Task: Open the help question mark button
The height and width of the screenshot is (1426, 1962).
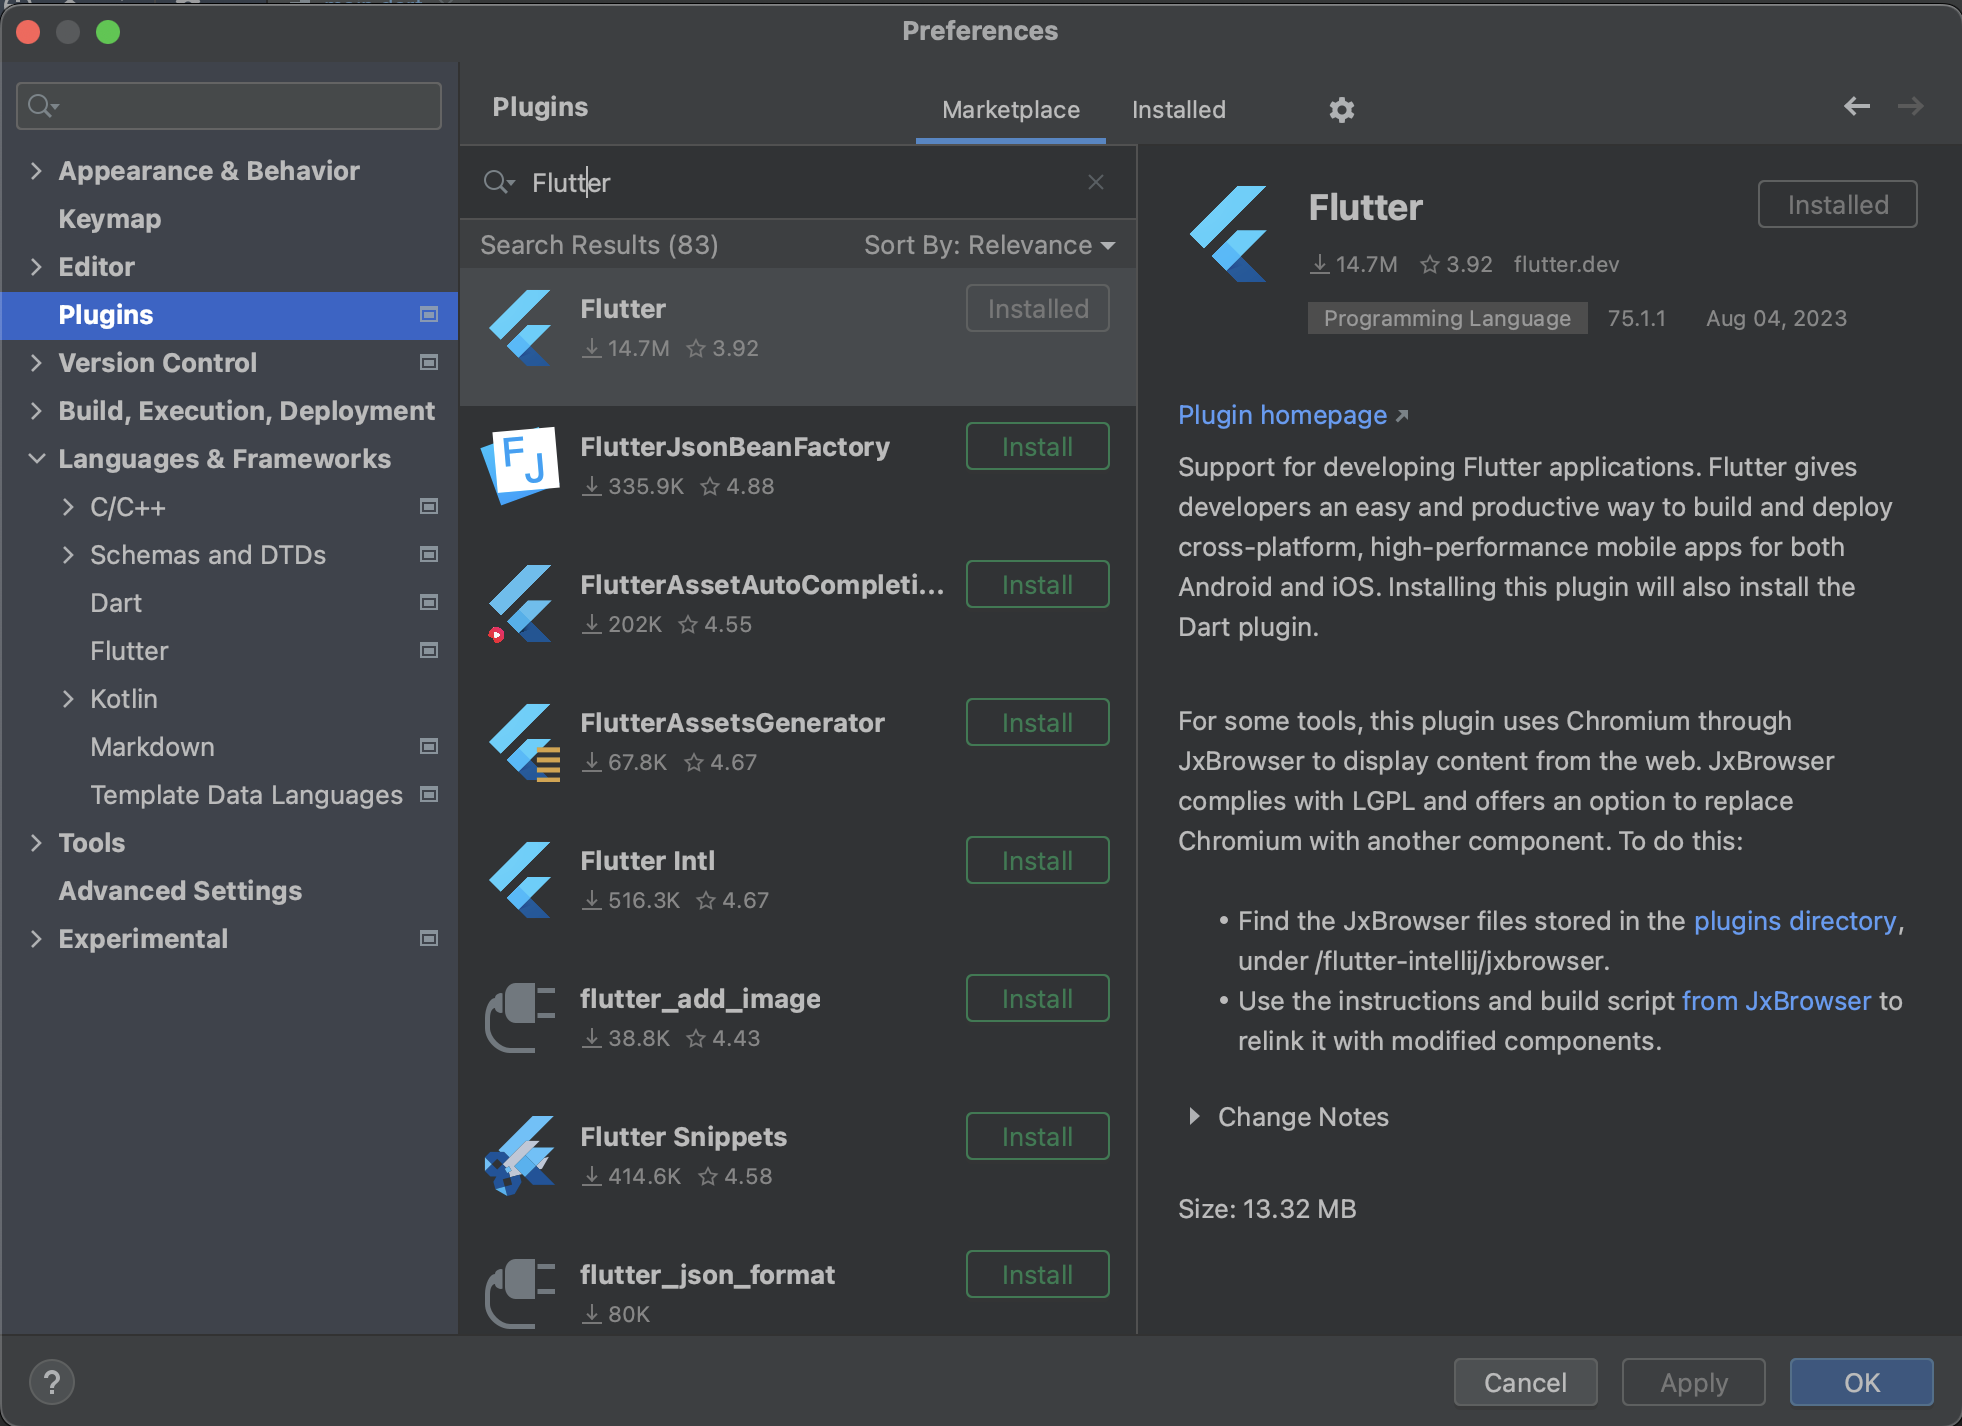Action: click(x=52, y=1383)
